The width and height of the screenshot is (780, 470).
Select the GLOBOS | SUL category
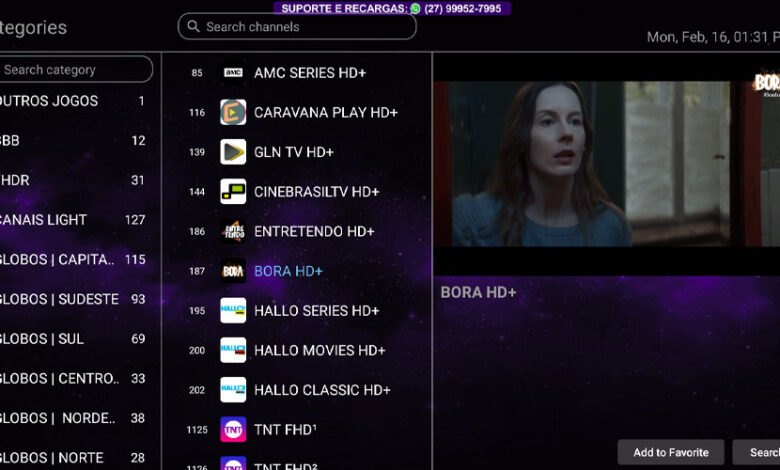pos(75,339)
